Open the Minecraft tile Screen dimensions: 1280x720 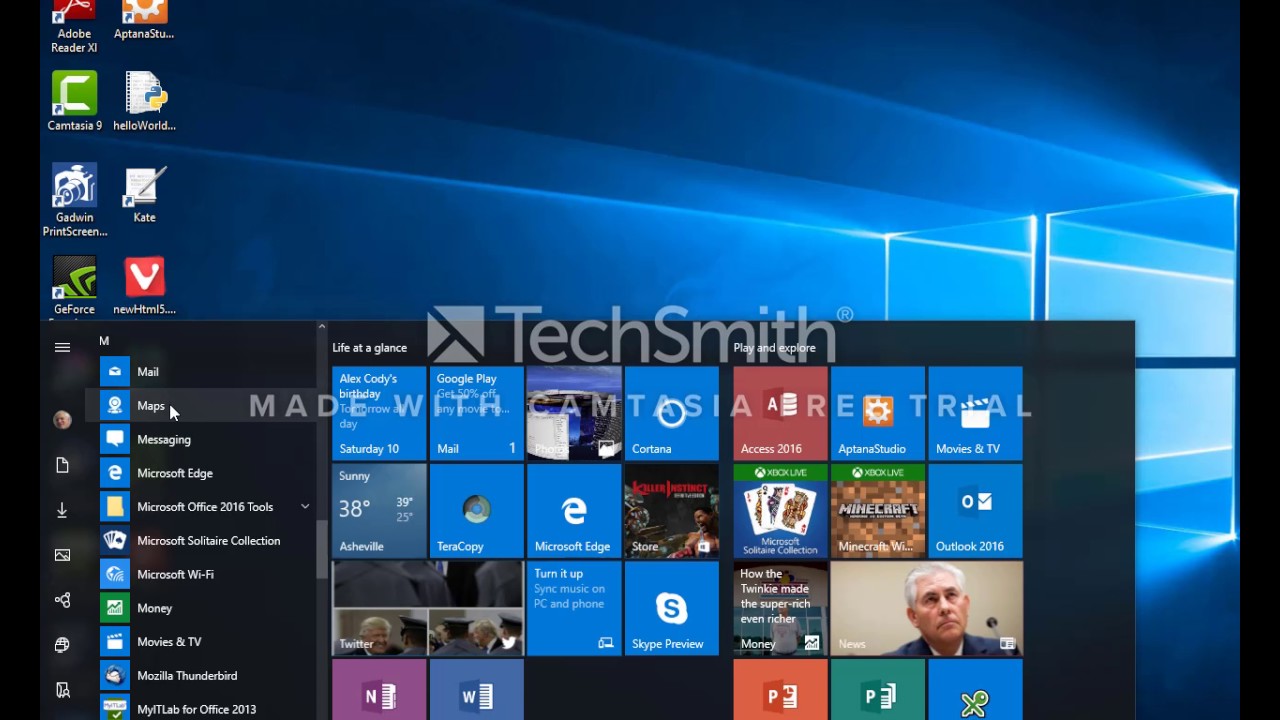coord(878,511)
